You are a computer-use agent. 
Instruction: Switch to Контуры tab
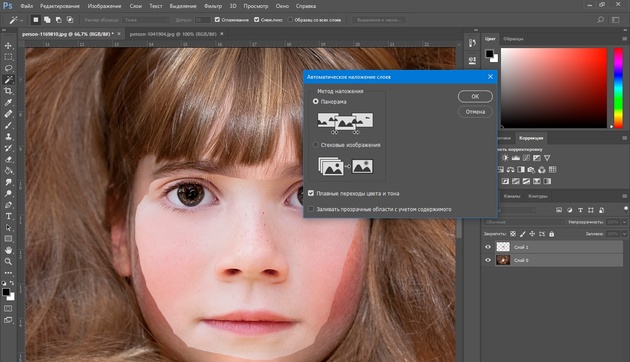tap(538, 196)
